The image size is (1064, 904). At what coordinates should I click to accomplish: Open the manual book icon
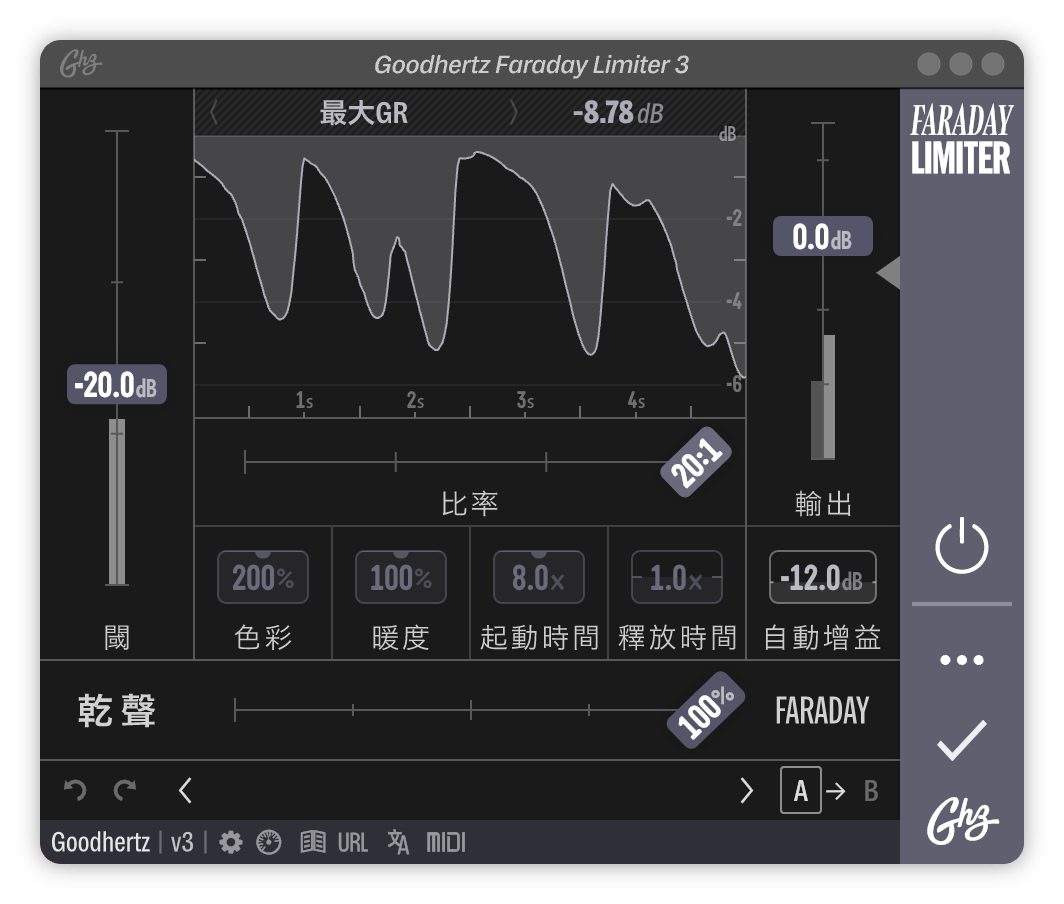coord(313,842)
